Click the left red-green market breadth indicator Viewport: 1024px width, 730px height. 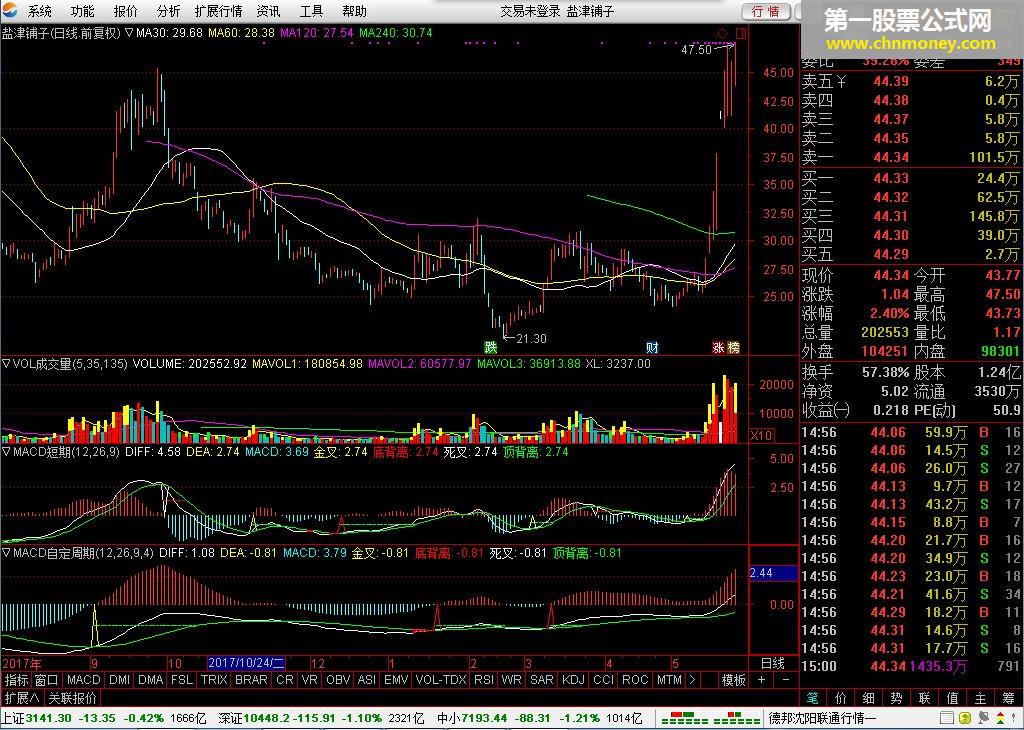tap(684, 718)
